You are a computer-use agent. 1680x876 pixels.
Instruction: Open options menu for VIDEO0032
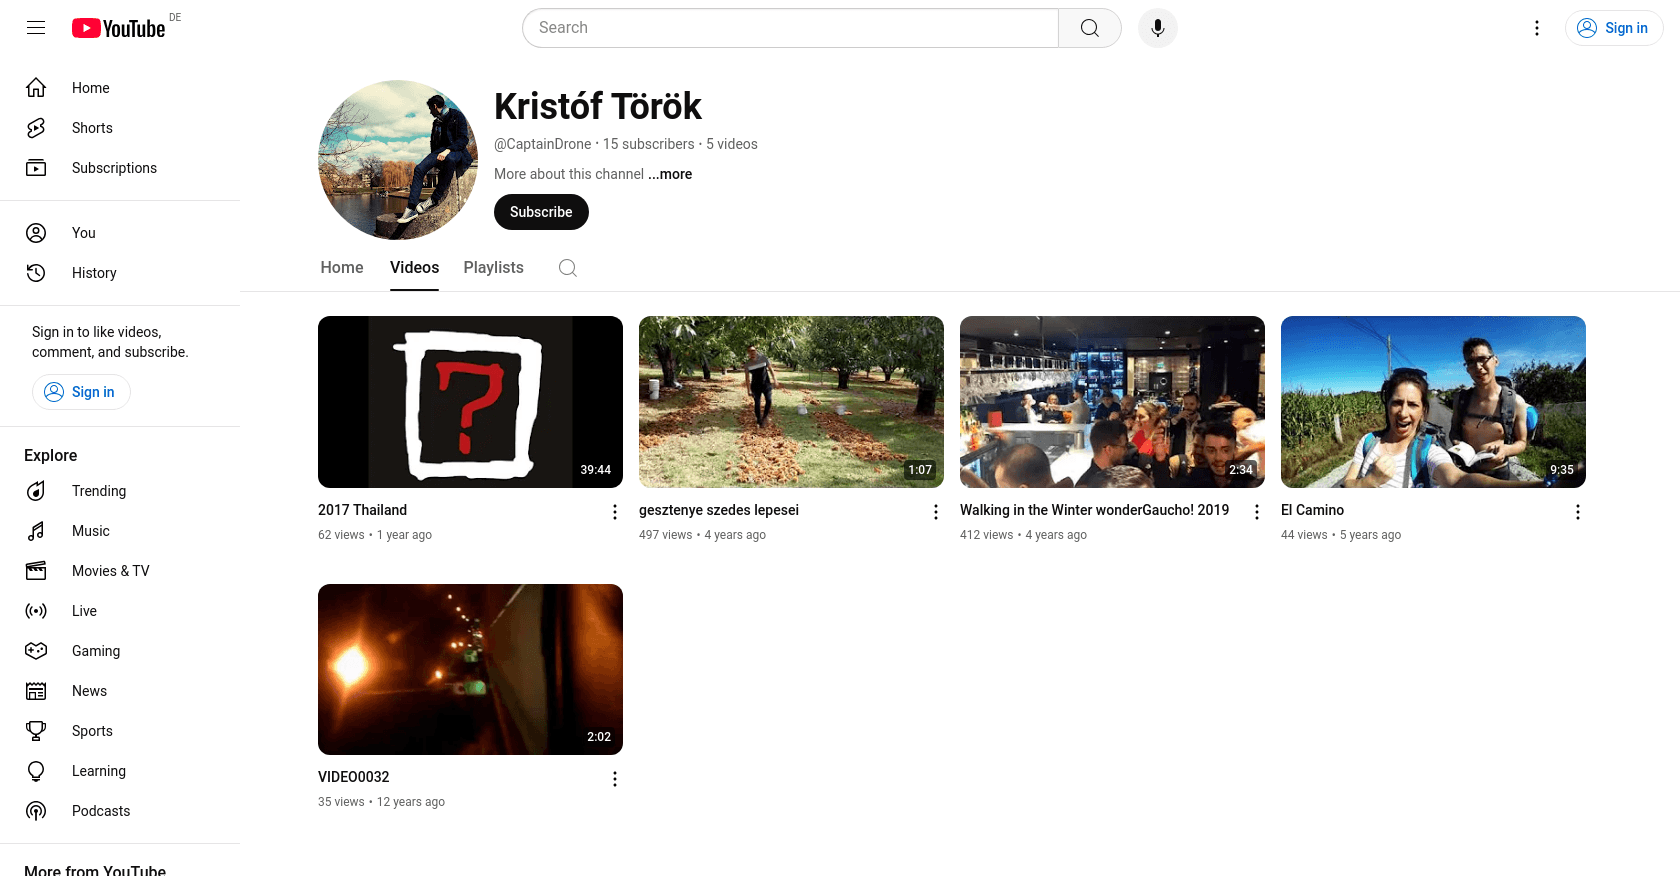(x=615, y=779)
